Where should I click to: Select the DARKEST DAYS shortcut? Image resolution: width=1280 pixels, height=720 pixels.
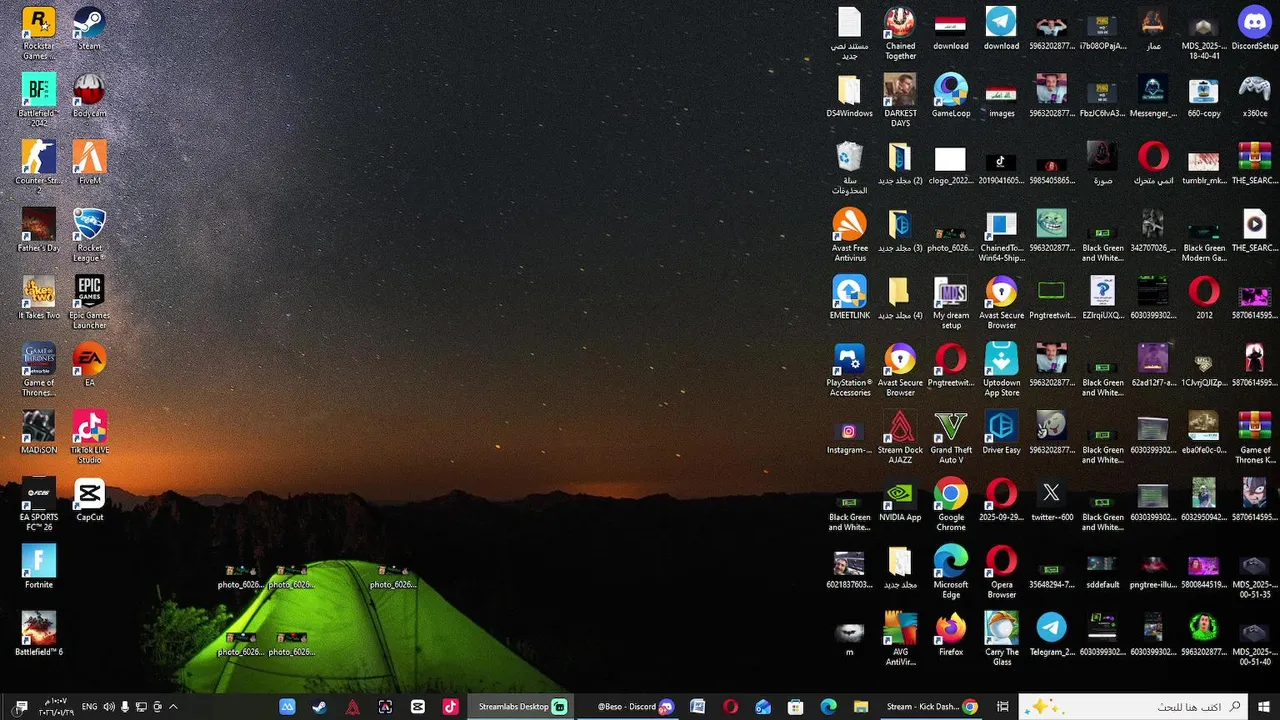pos(900,101)
